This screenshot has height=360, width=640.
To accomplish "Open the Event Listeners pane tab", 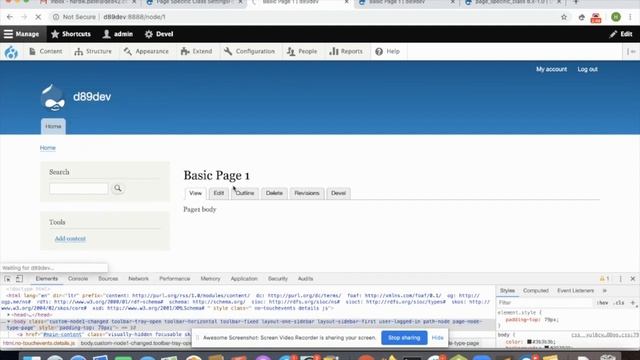I will point(576,291).
